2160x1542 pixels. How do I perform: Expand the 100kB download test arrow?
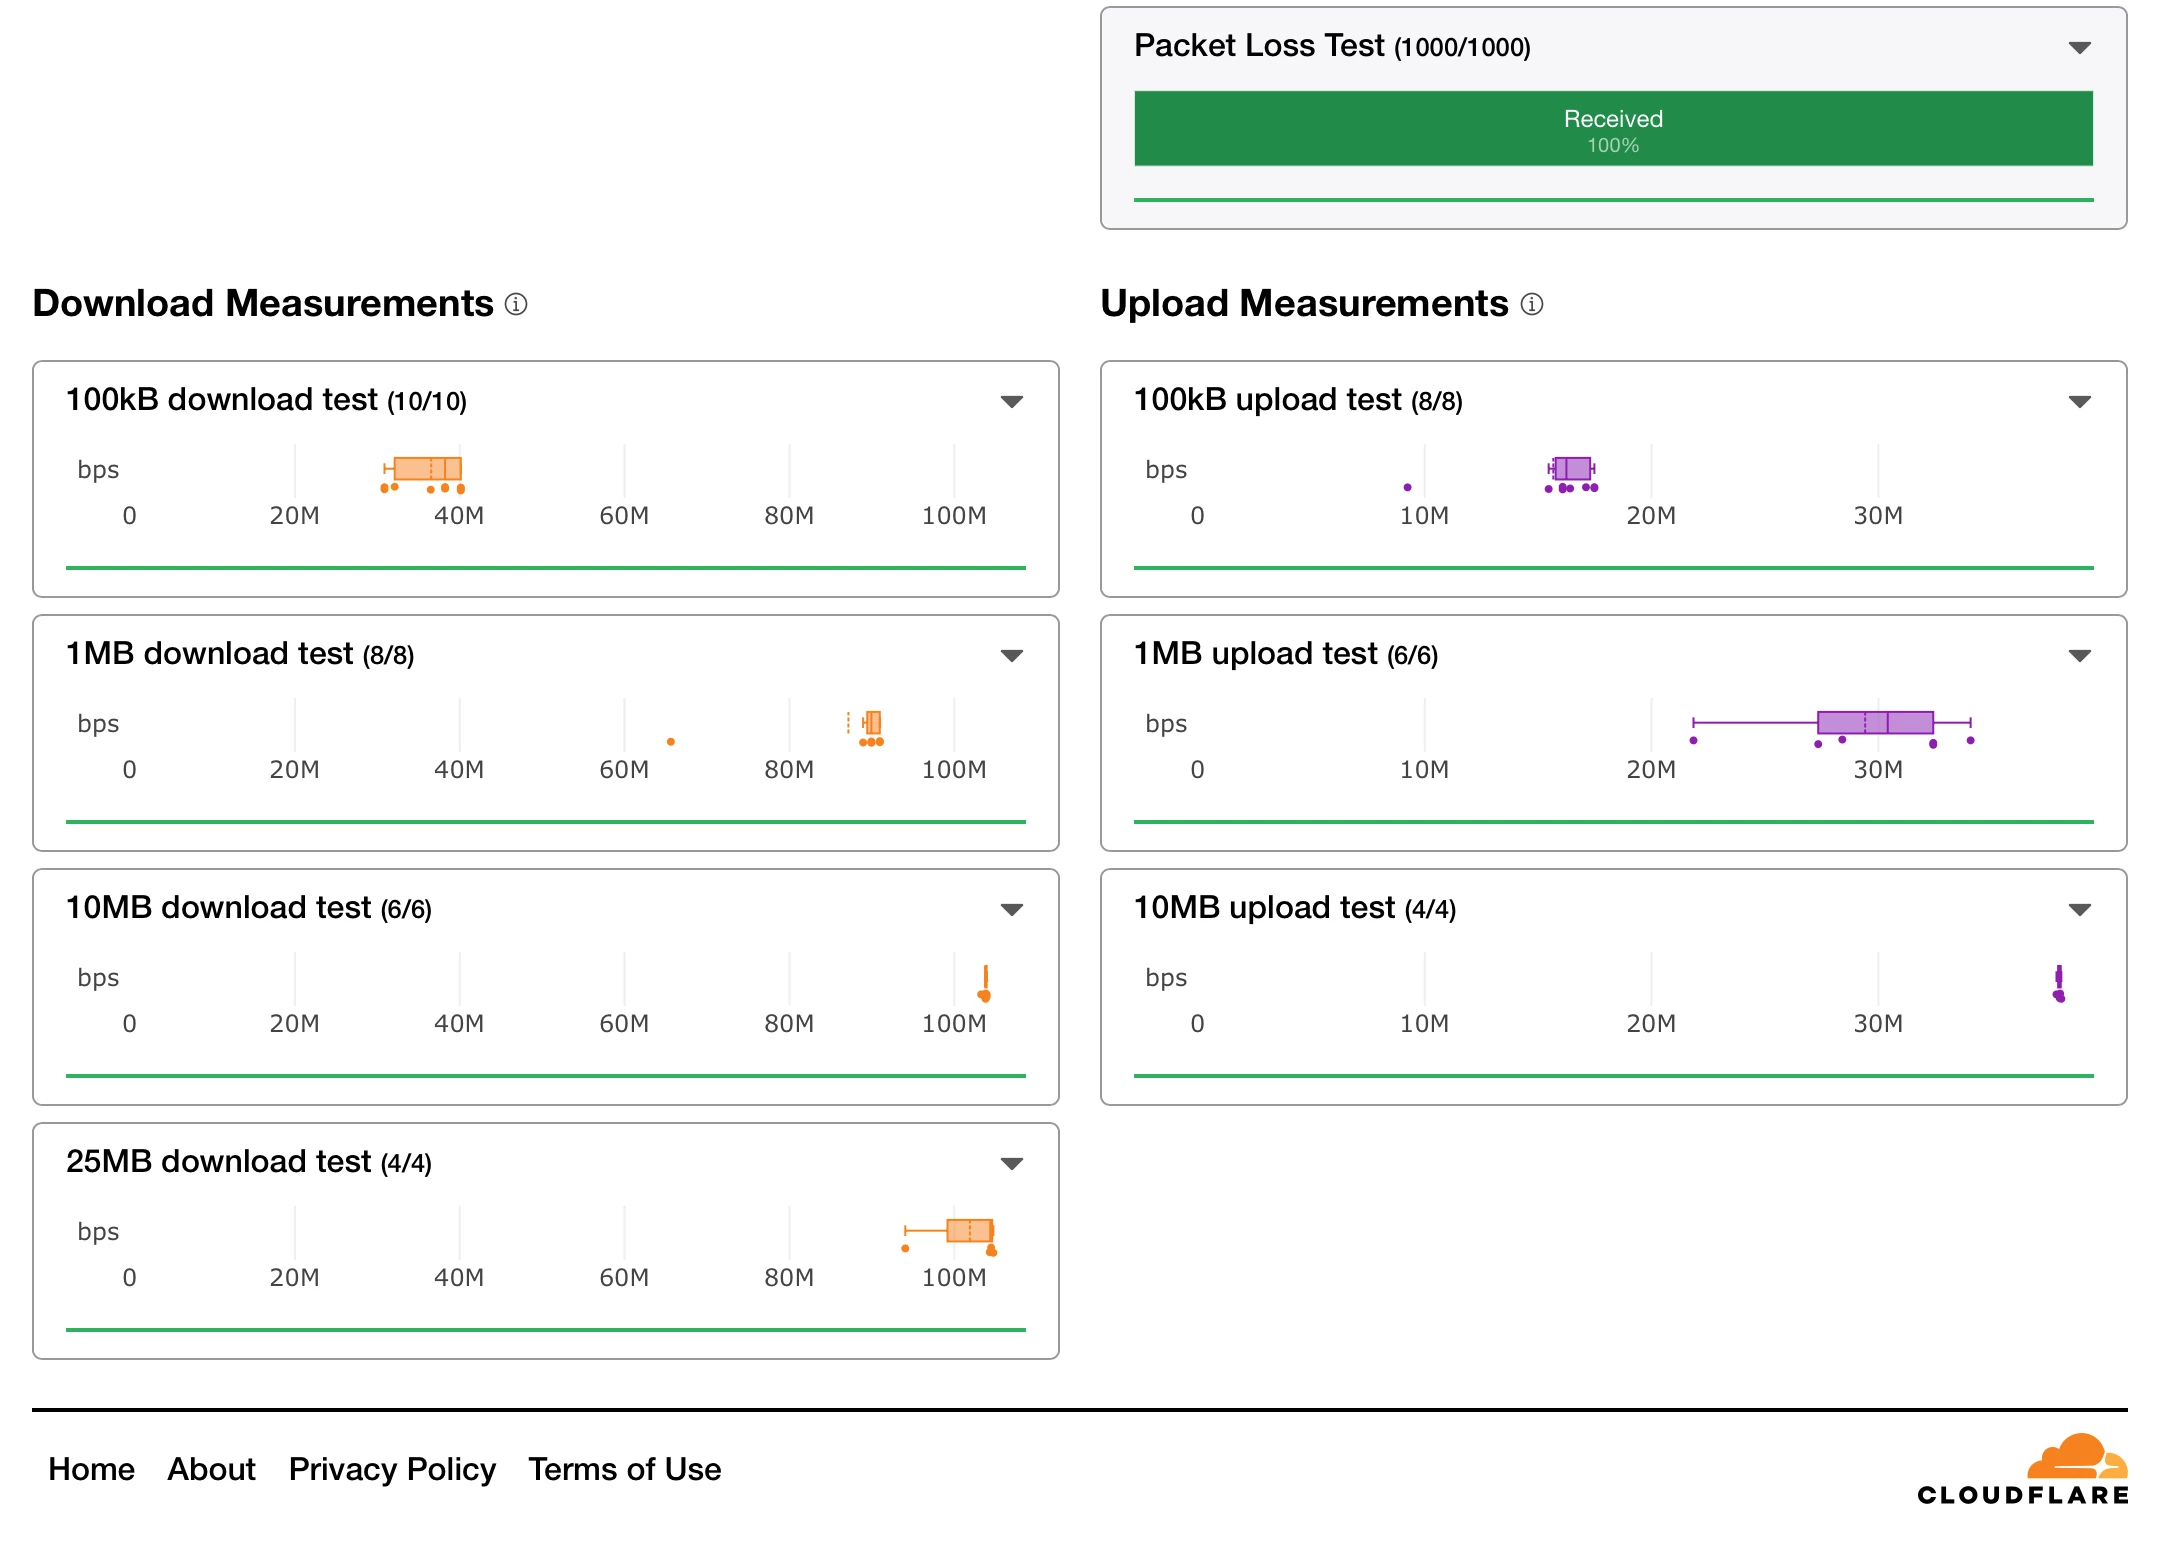click(x=1011, y=402)
